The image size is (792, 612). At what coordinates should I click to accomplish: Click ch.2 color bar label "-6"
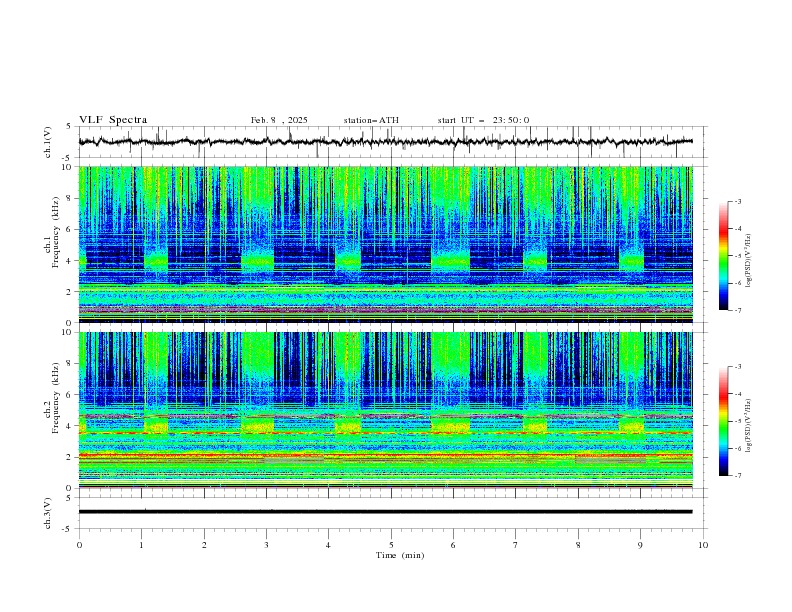point(738,448)
